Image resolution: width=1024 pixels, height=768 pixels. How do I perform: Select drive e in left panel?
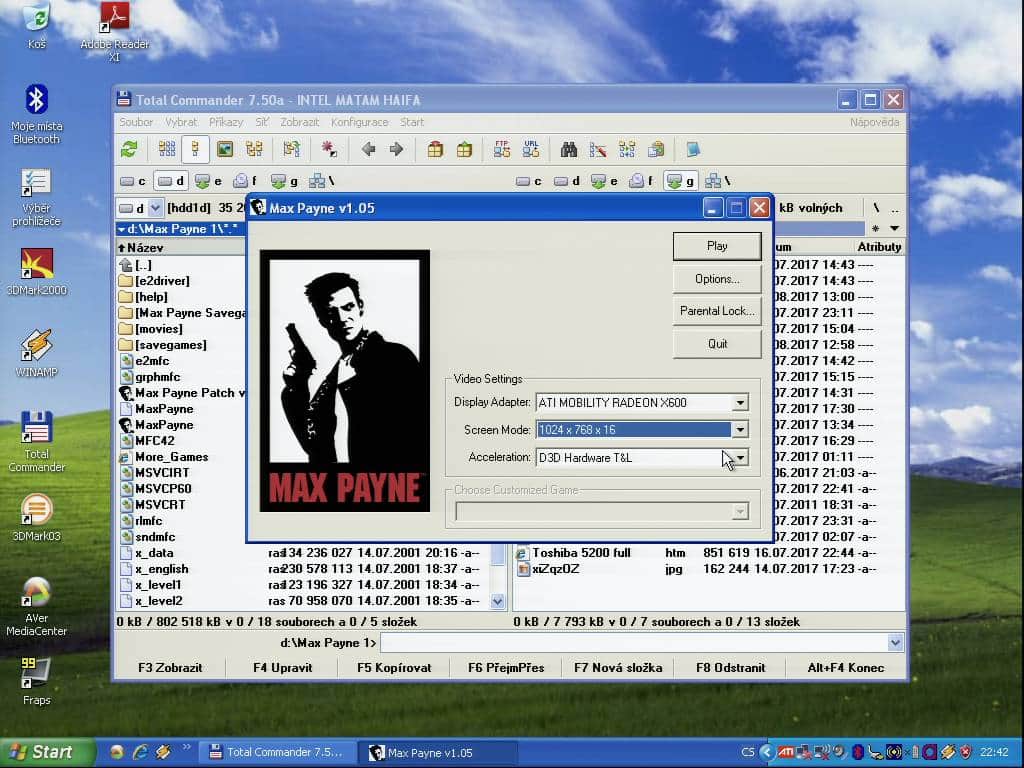point(209,181)
